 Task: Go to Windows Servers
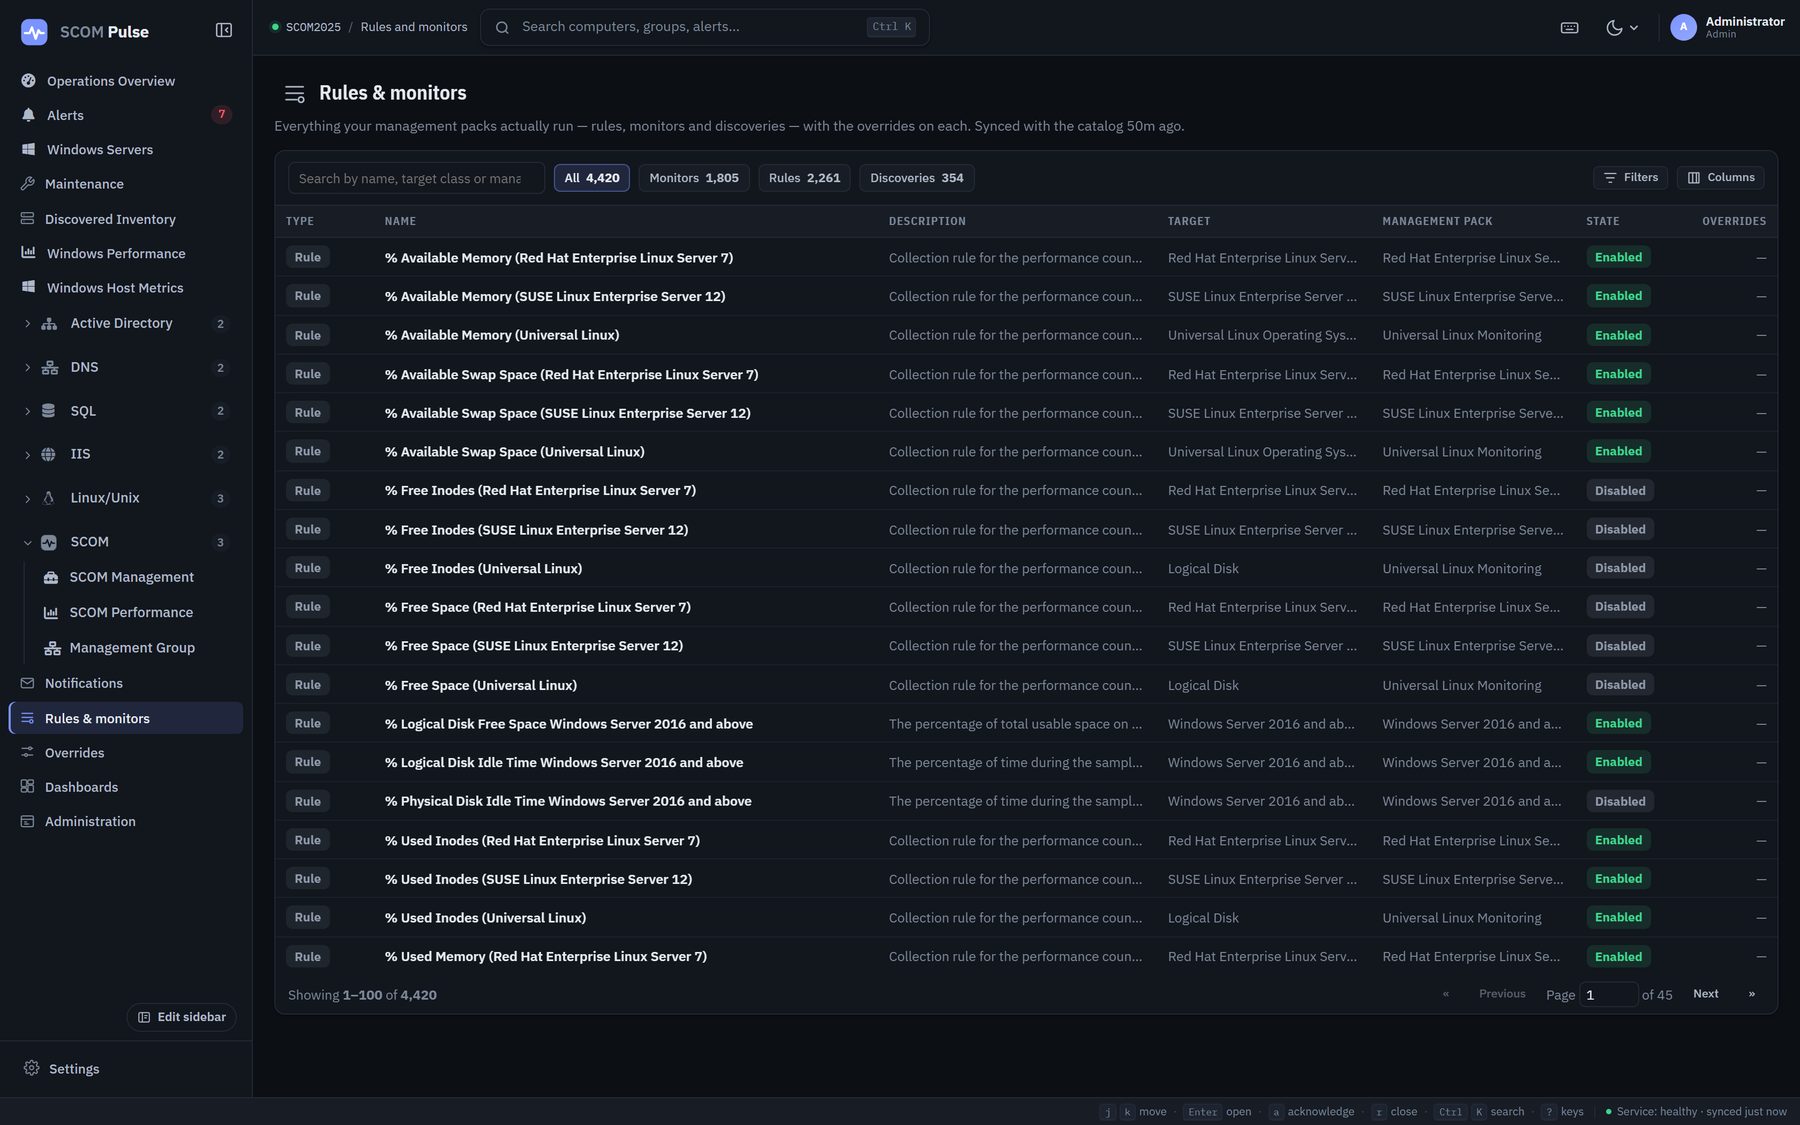pyautogui.click(x=126, y=150)
